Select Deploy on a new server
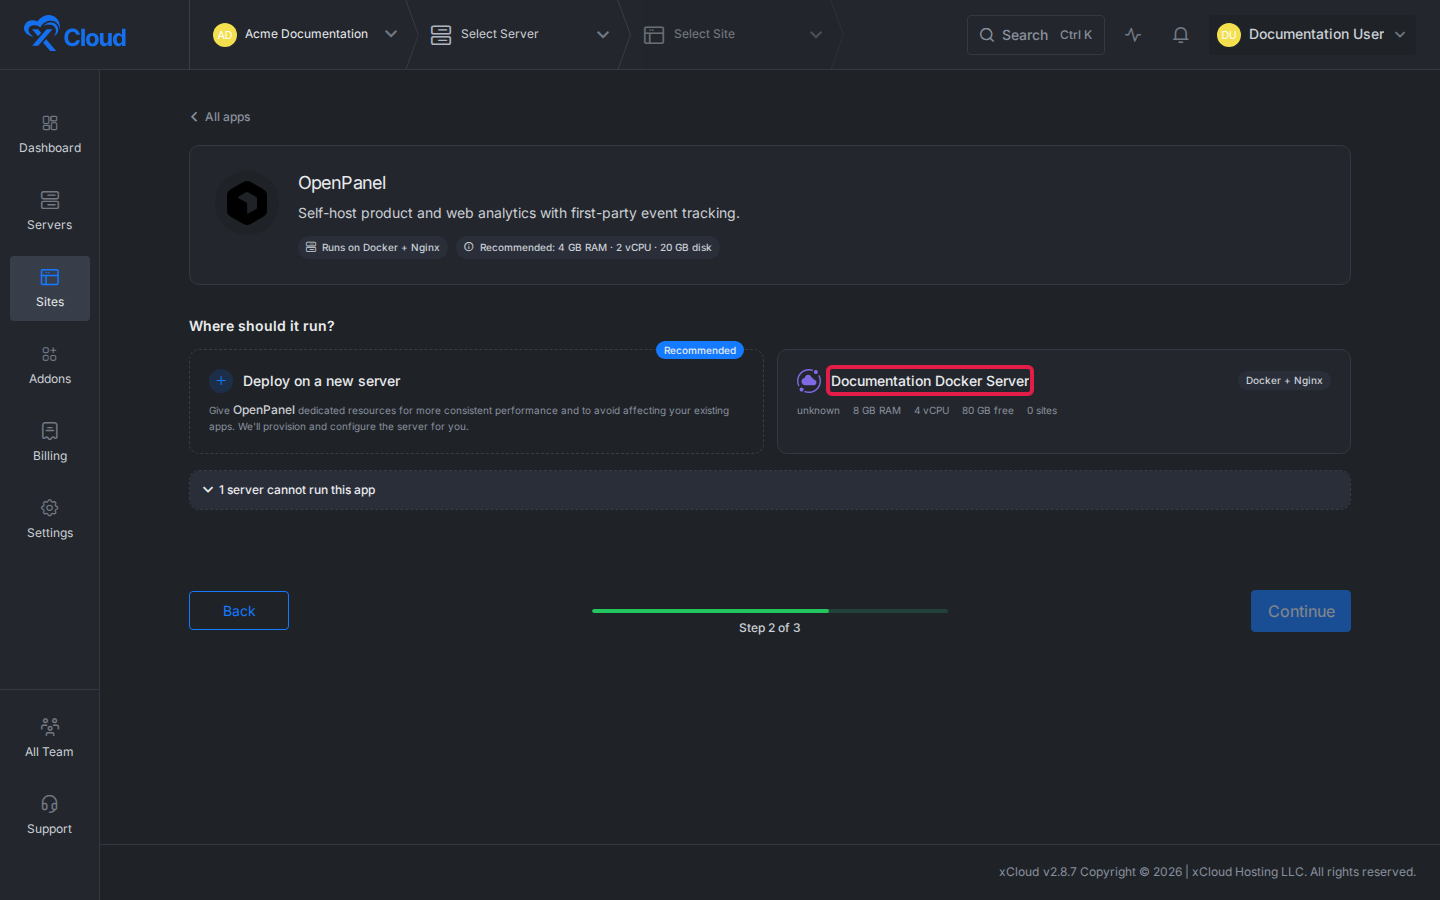This screenshot has width=1440, height=900. (476, 401)
